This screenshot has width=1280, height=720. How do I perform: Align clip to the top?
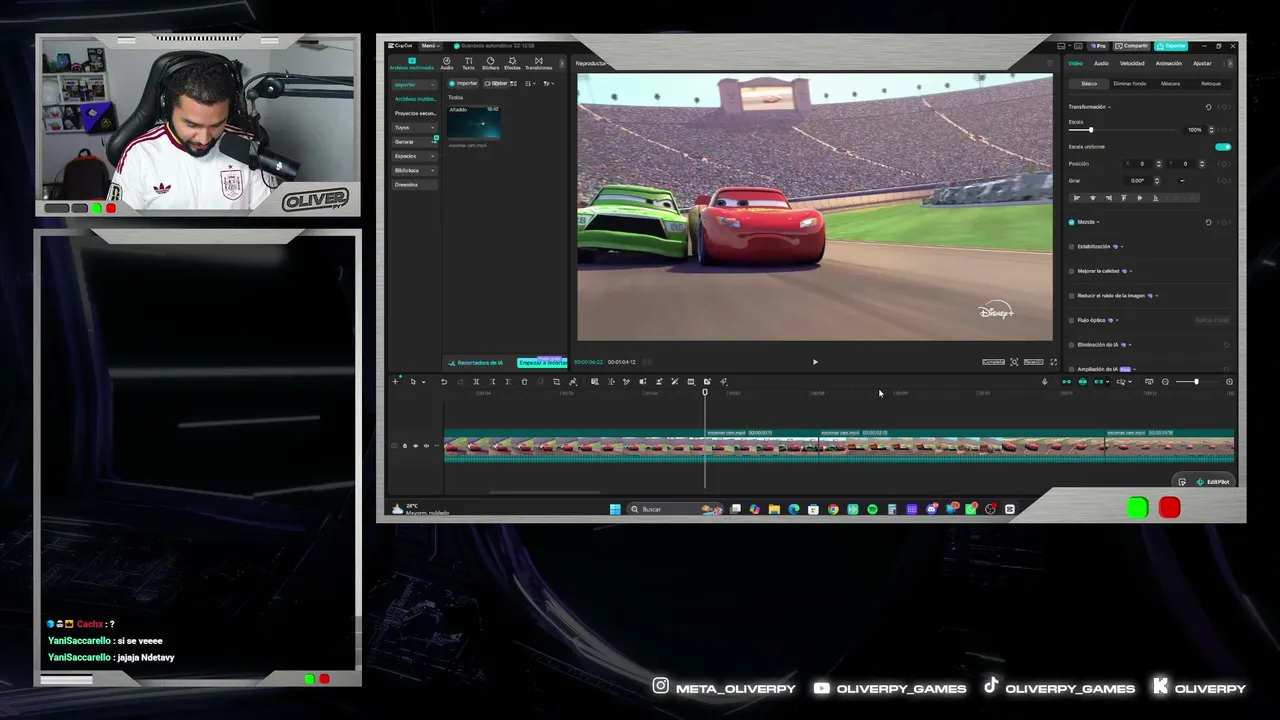tap(1124, 198)
